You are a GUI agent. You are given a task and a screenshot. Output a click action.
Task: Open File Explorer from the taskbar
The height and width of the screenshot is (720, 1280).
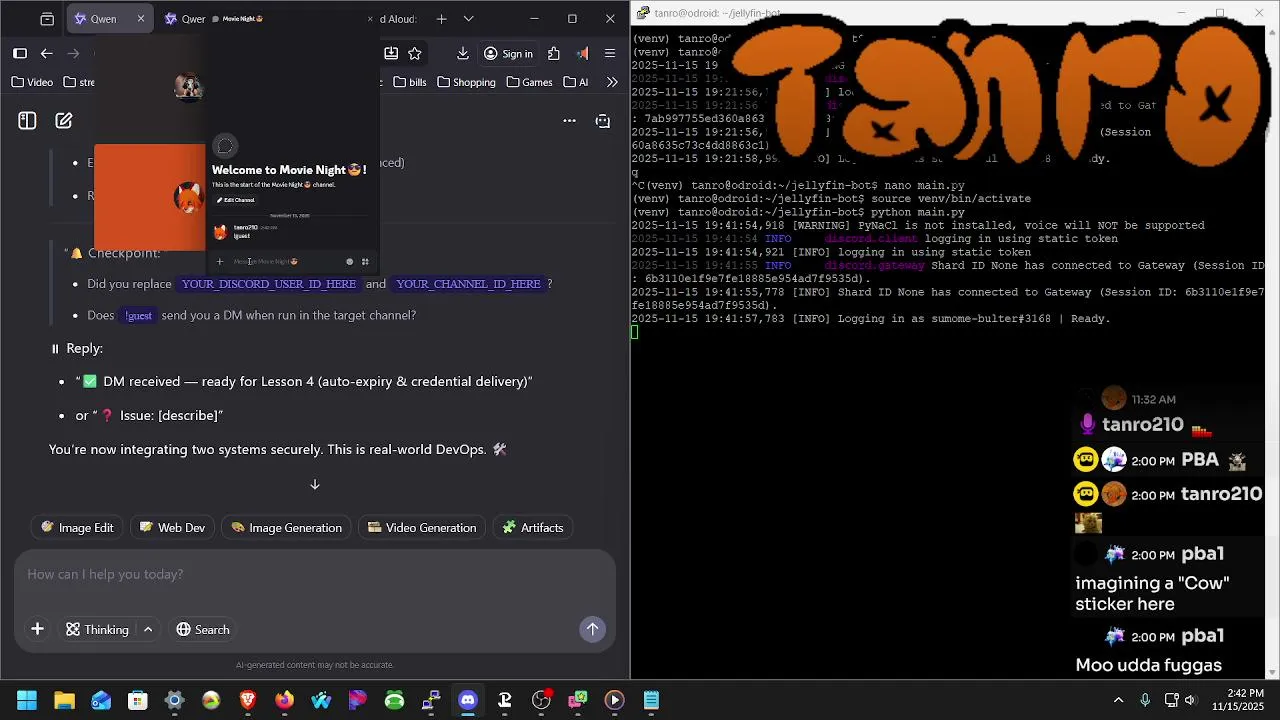(x=64, y=700)
